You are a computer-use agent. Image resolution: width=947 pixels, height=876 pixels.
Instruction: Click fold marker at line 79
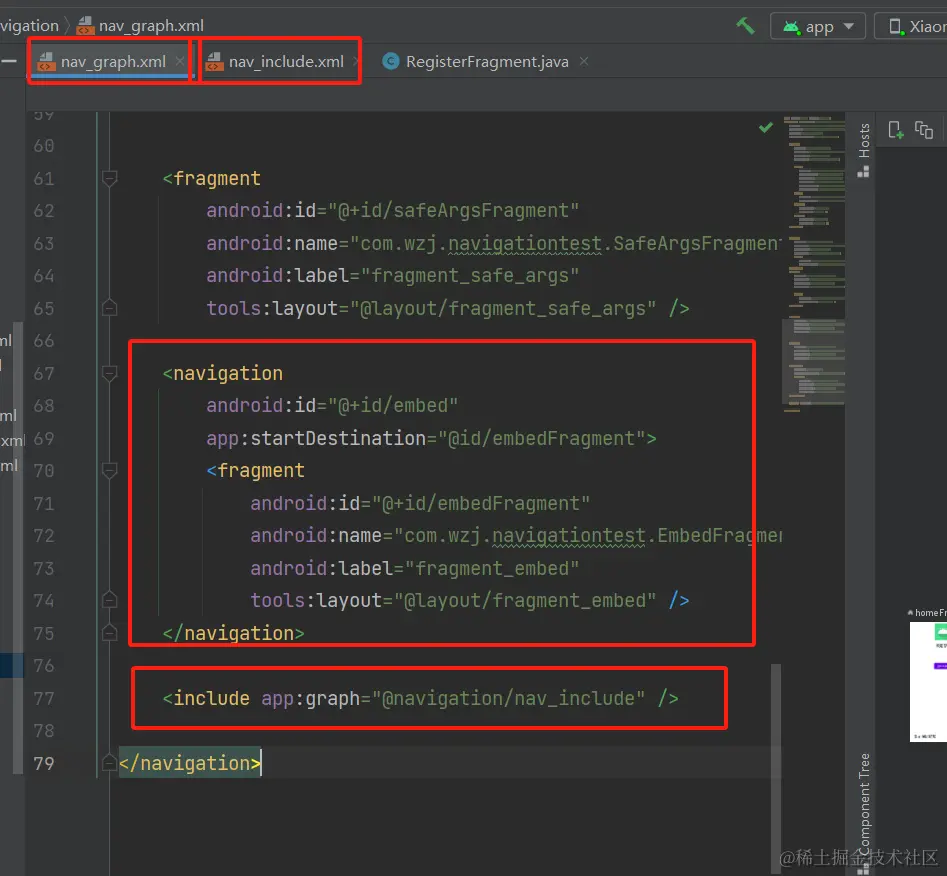coord(109,762)
